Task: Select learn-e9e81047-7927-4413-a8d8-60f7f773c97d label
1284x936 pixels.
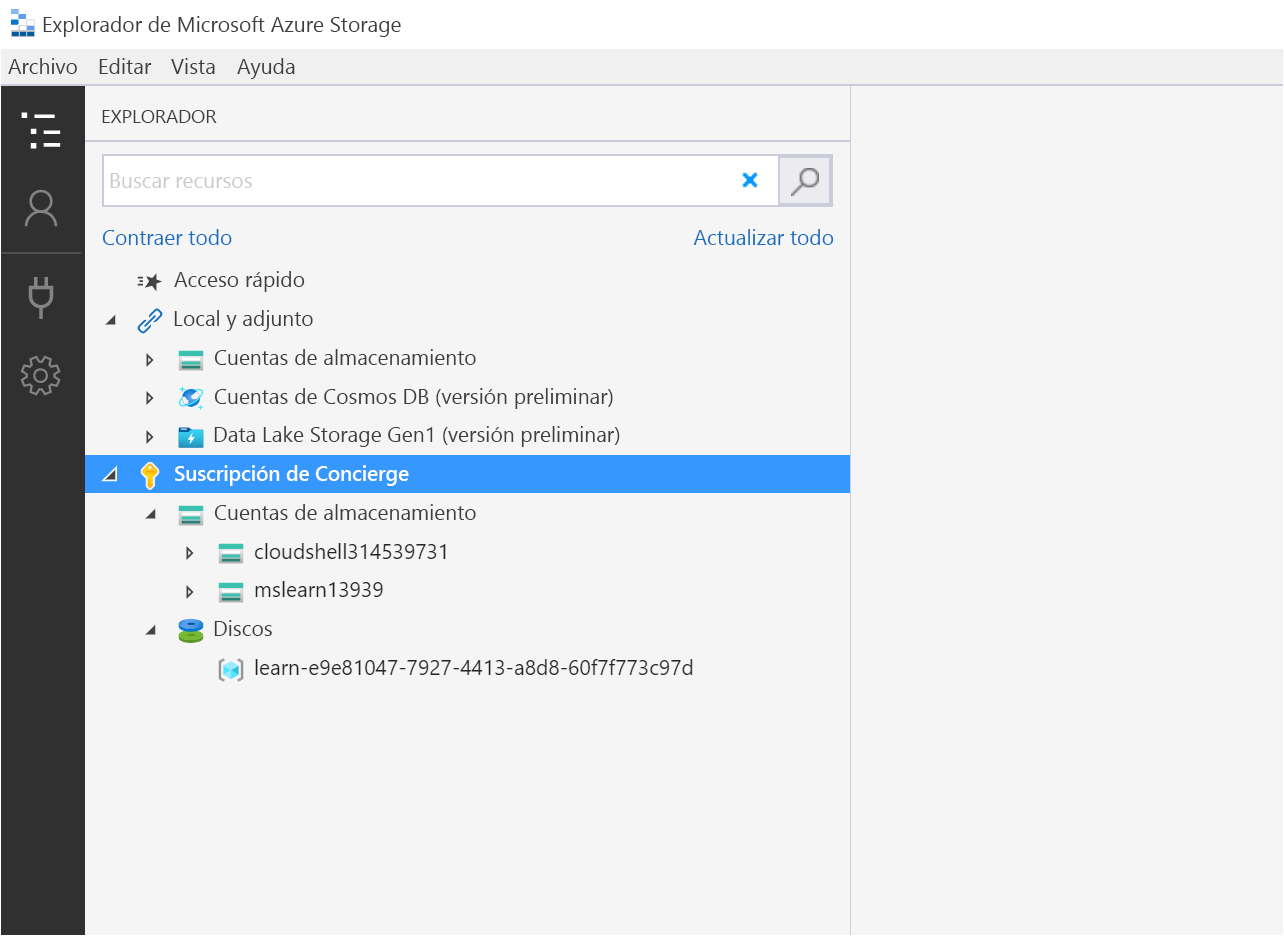Action: tap(474, 668)
